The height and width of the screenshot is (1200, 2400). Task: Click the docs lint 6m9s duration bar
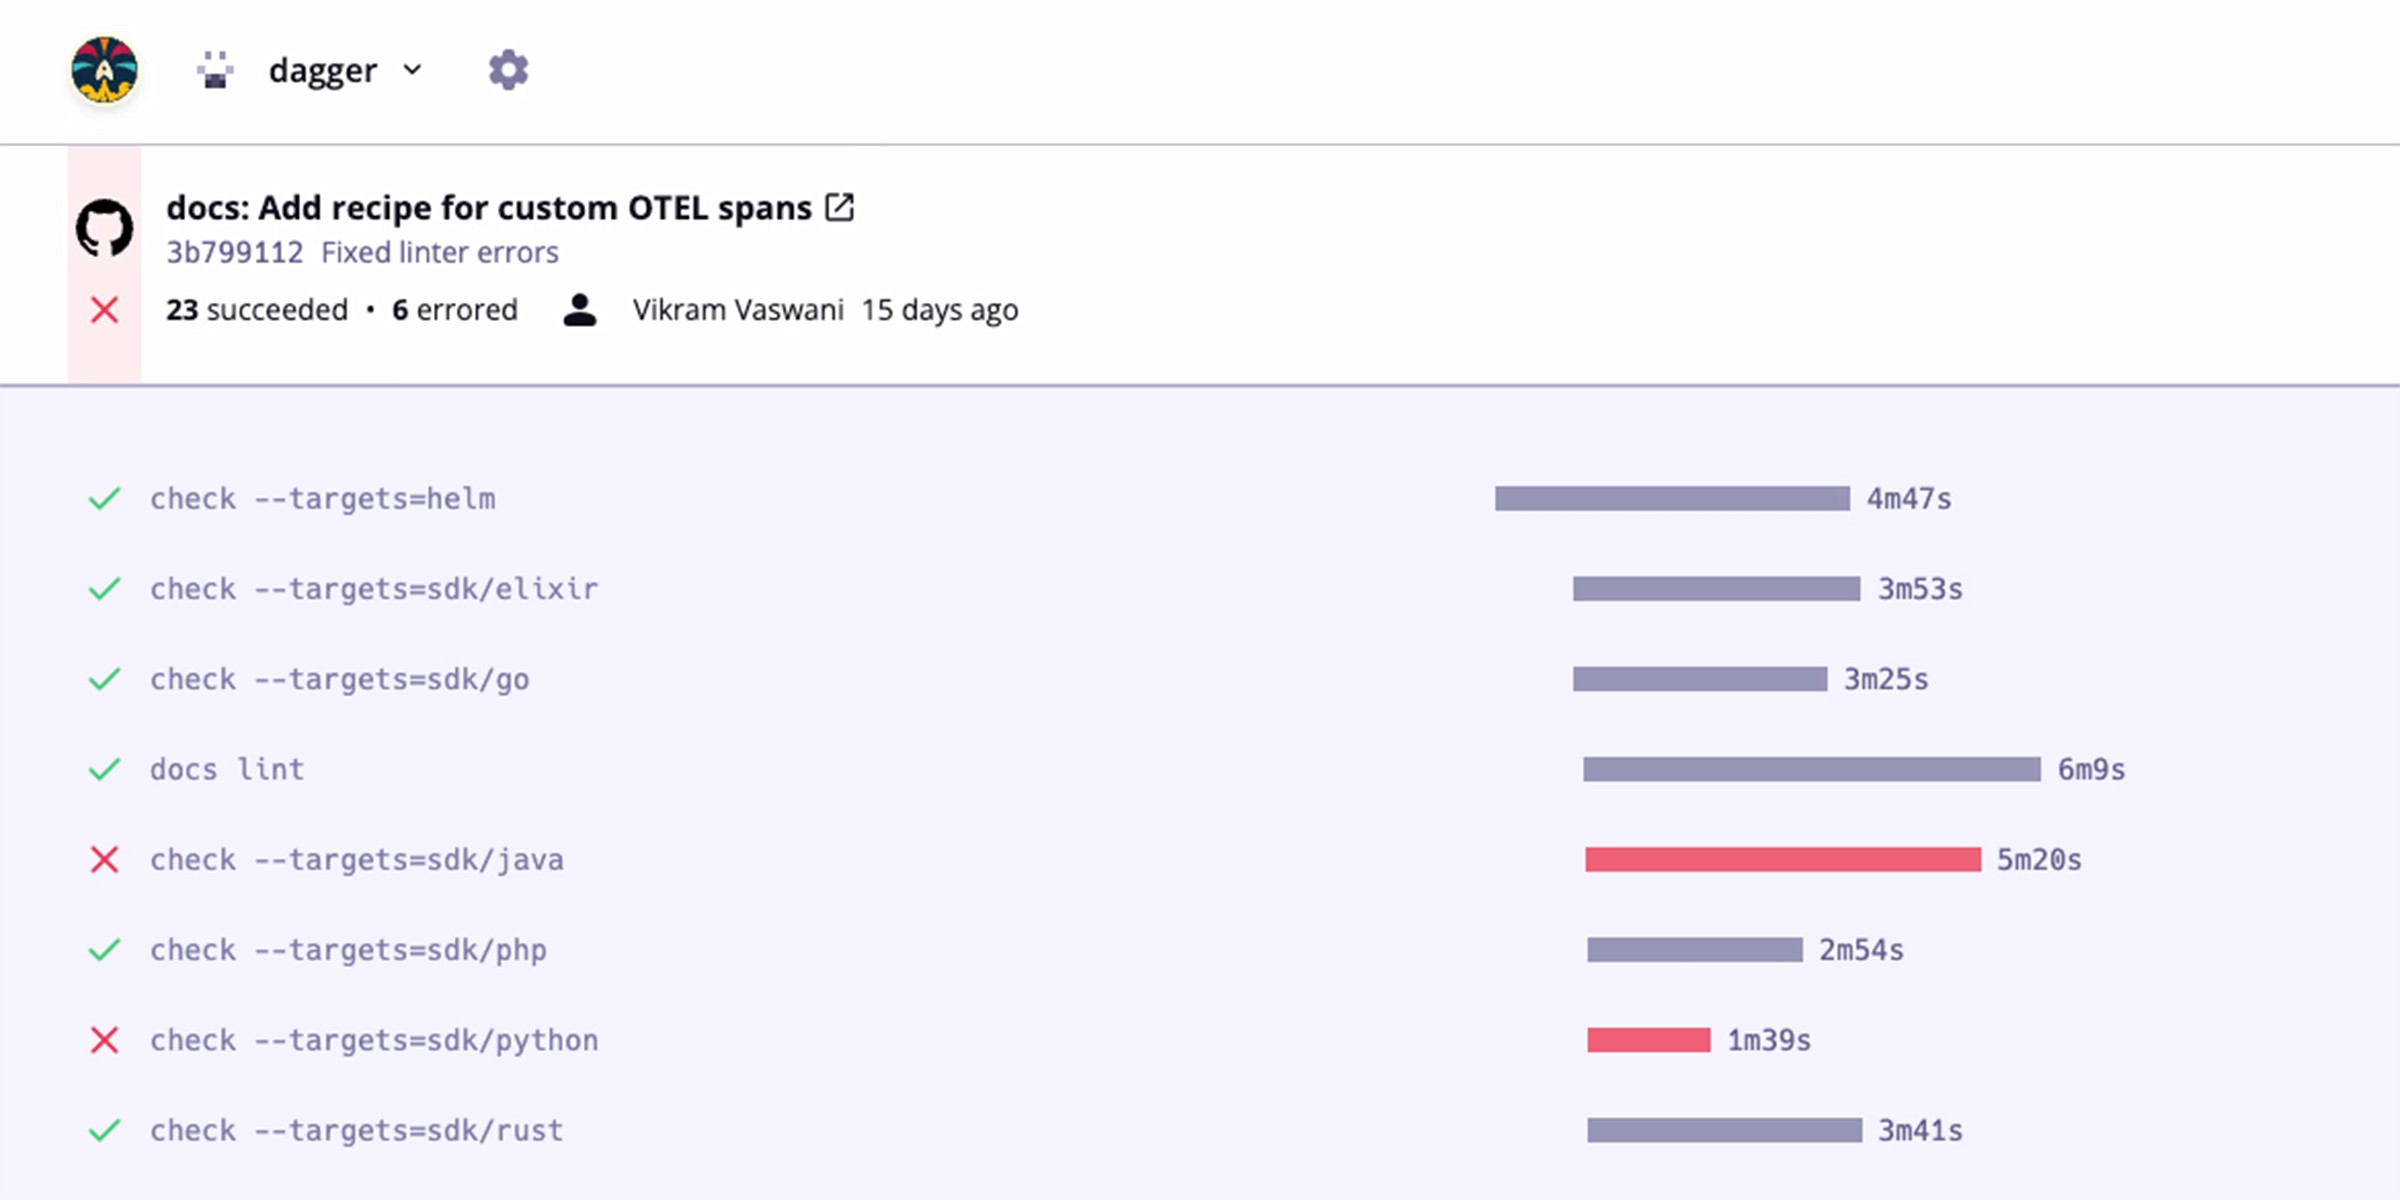1811,769
